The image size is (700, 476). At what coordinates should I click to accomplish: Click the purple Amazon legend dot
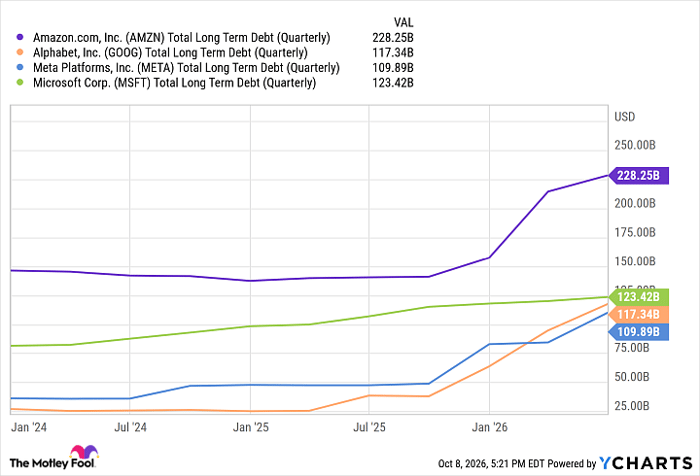coord(20,38)
